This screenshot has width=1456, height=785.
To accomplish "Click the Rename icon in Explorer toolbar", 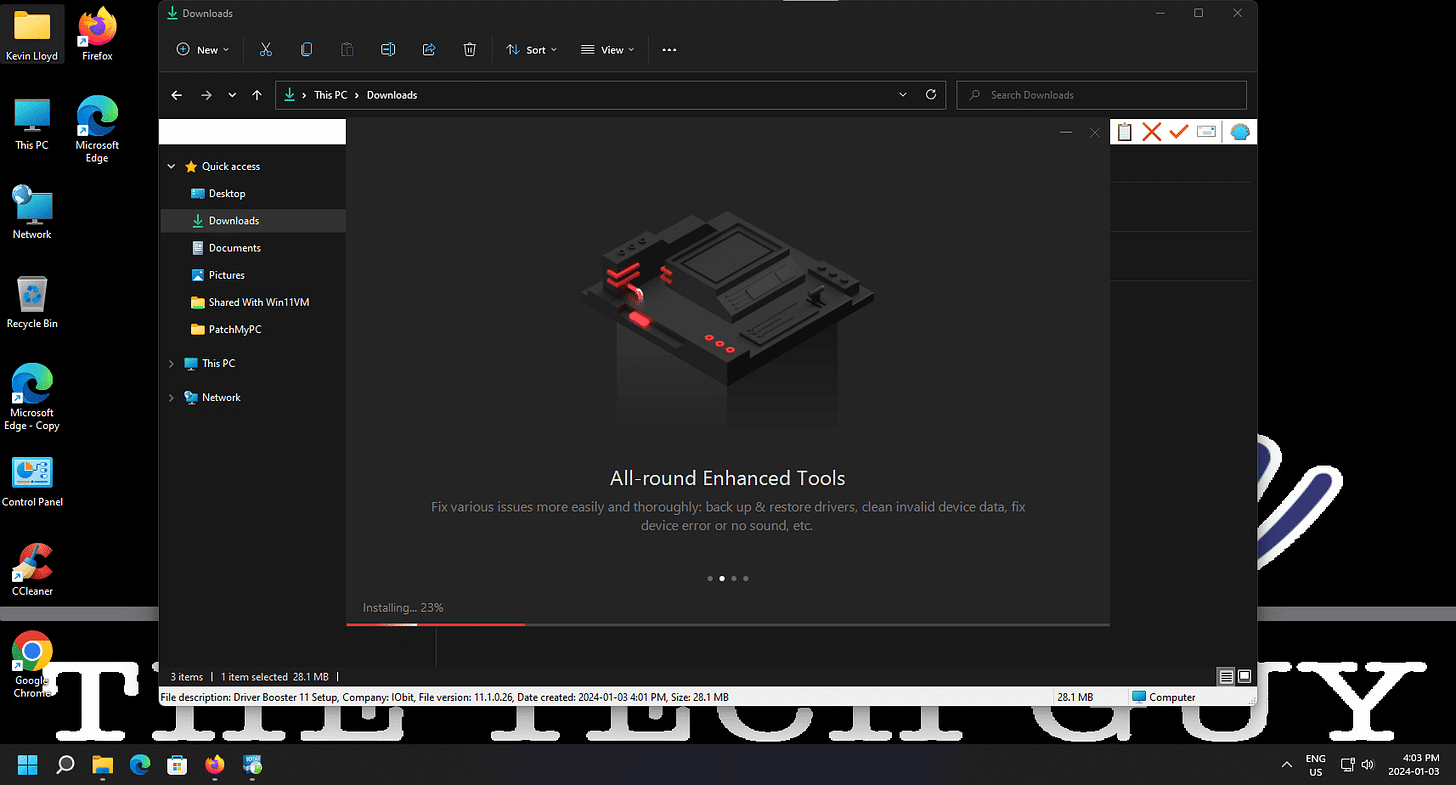I will click(x=388, y=50).
